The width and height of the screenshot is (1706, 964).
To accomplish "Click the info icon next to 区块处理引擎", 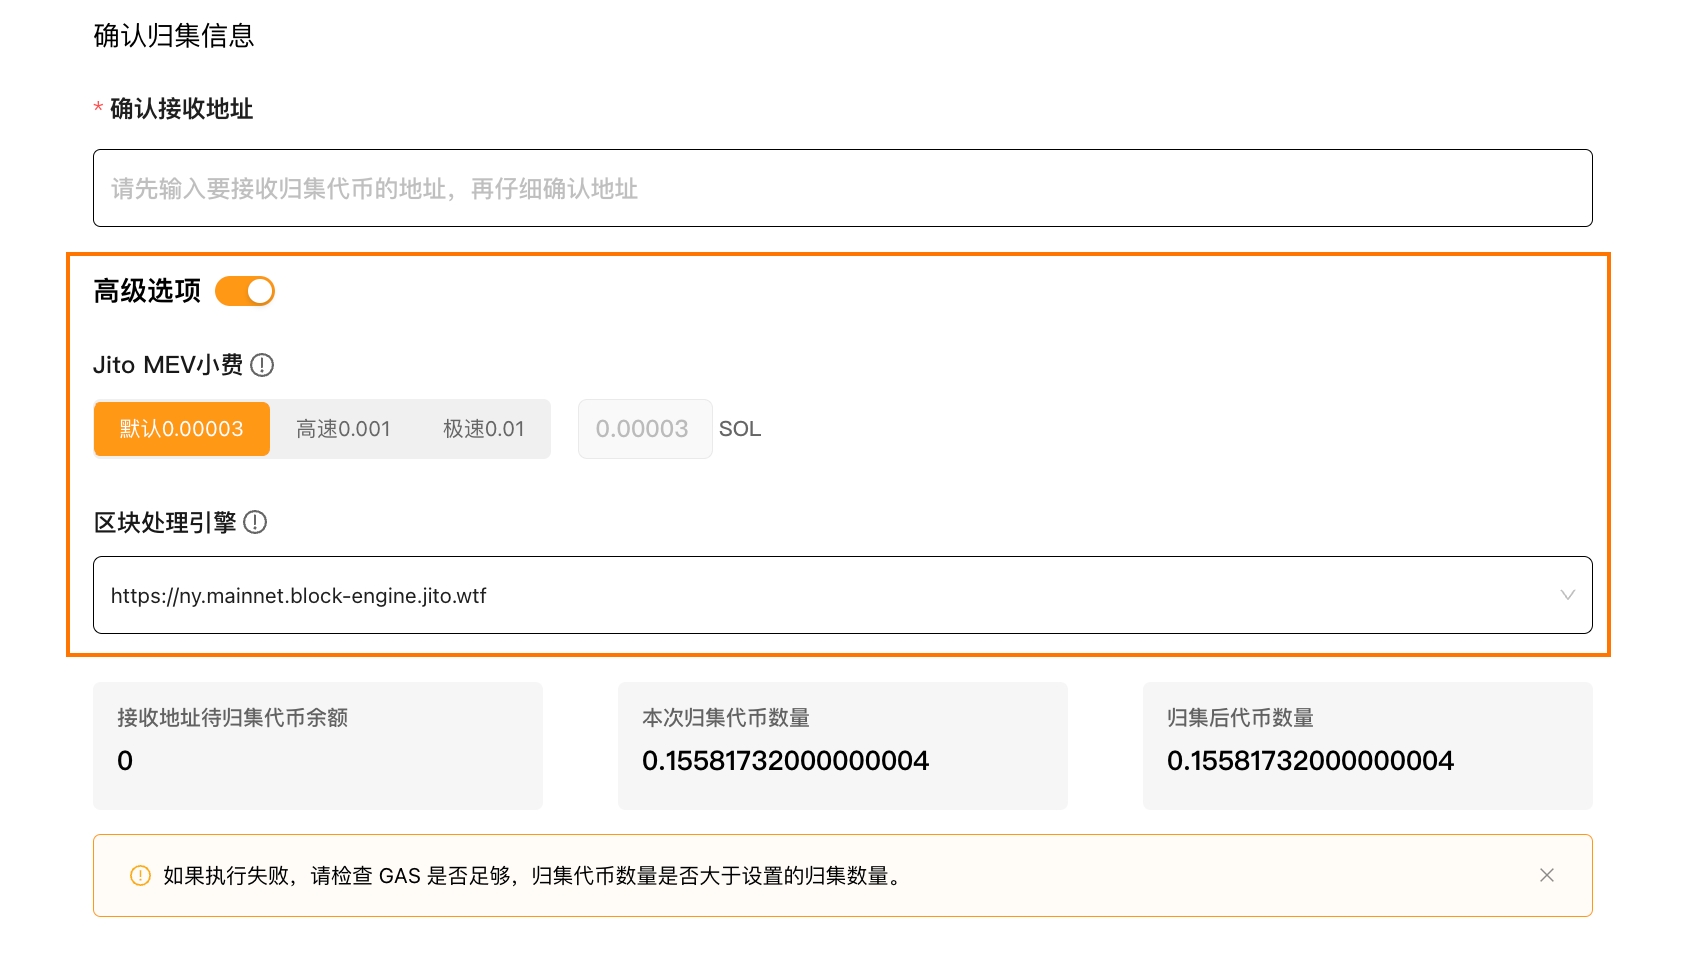I will pos(255,522).
